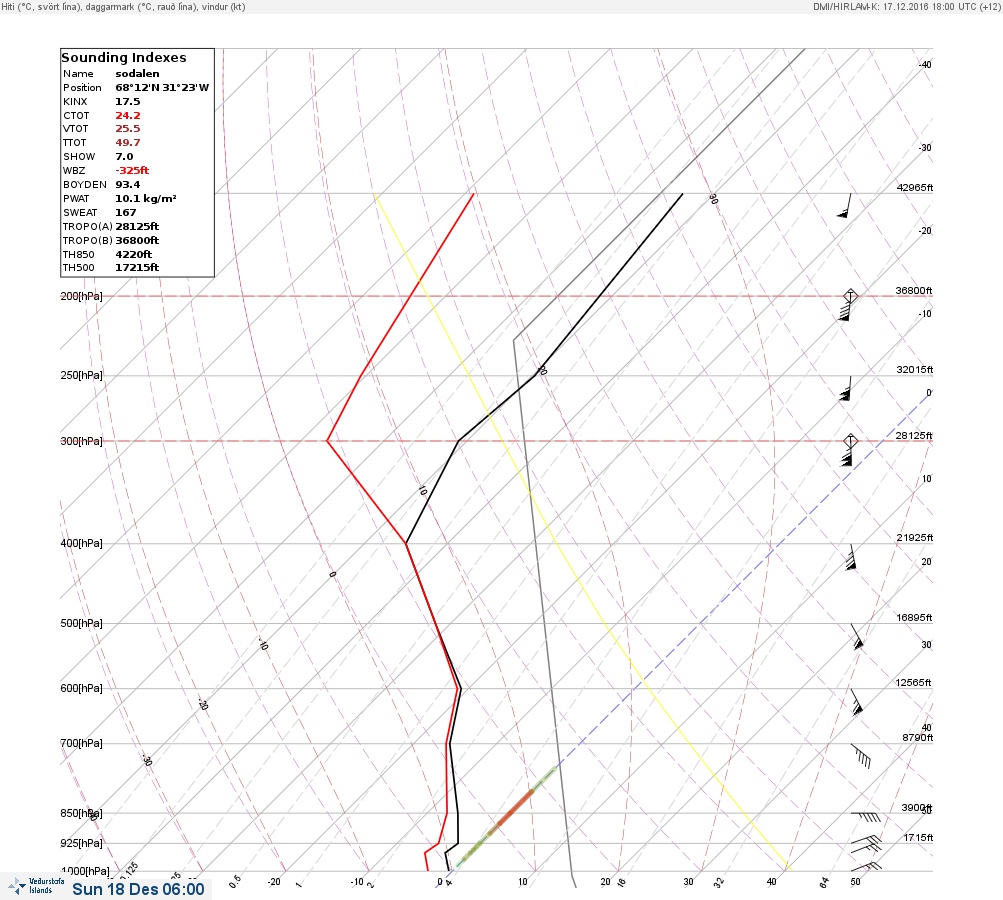The image size is (1003, 900).
Task: Click the 21925ft altitude label
Action: (x=915, y=537)
